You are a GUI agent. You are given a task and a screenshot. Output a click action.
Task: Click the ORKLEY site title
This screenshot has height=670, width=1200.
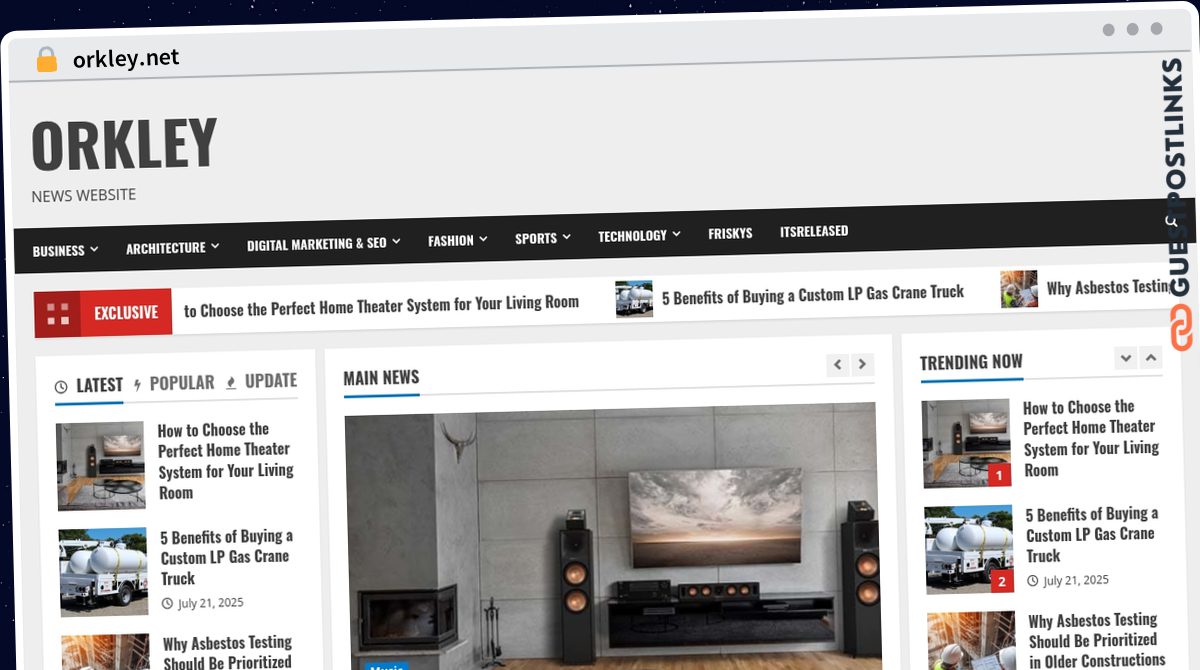click(x=124, y=143)
